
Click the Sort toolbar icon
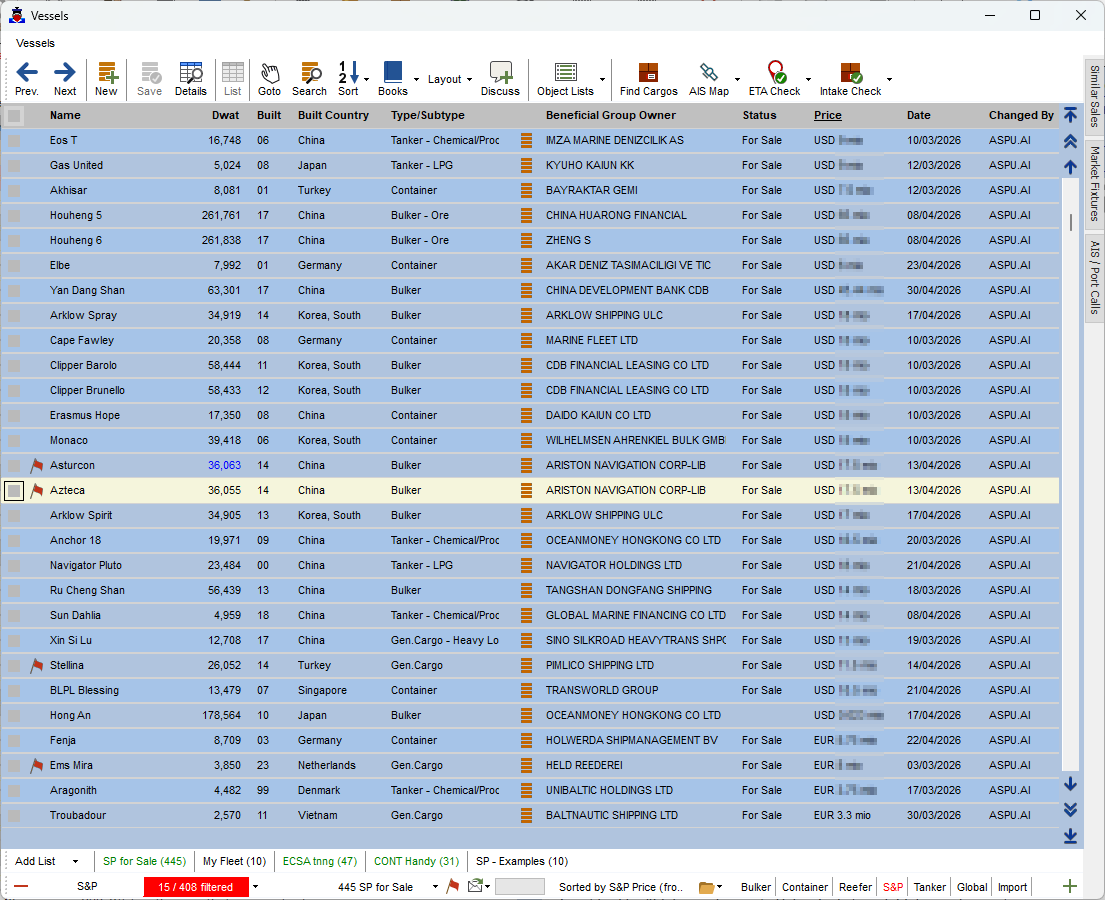tap(347, 78)
